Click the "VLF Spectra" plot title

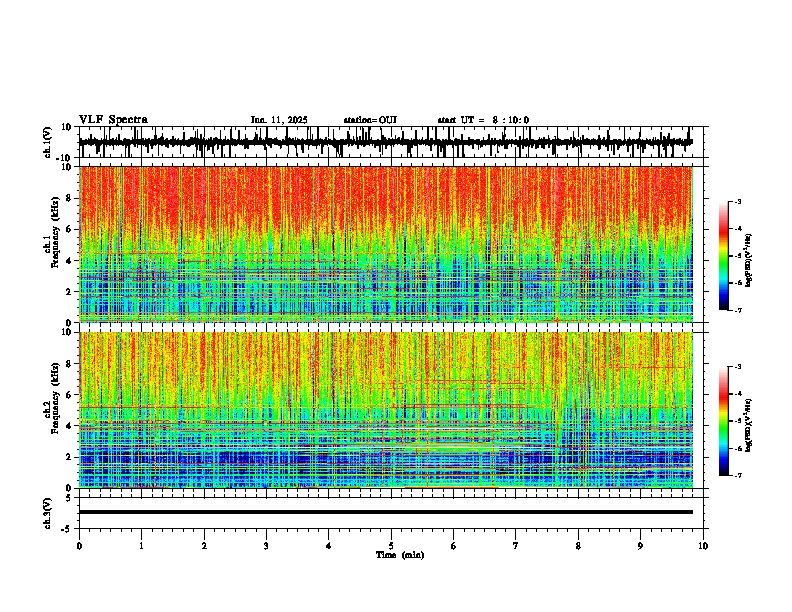coord(113,120)
